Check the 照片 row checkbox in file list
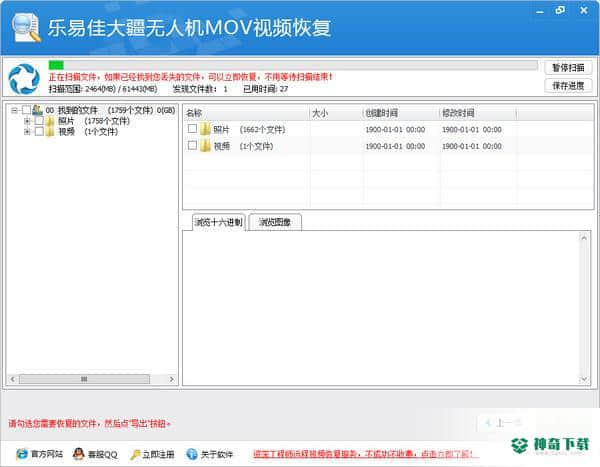This screenshot has width=600, height=467. click(192, 129)
